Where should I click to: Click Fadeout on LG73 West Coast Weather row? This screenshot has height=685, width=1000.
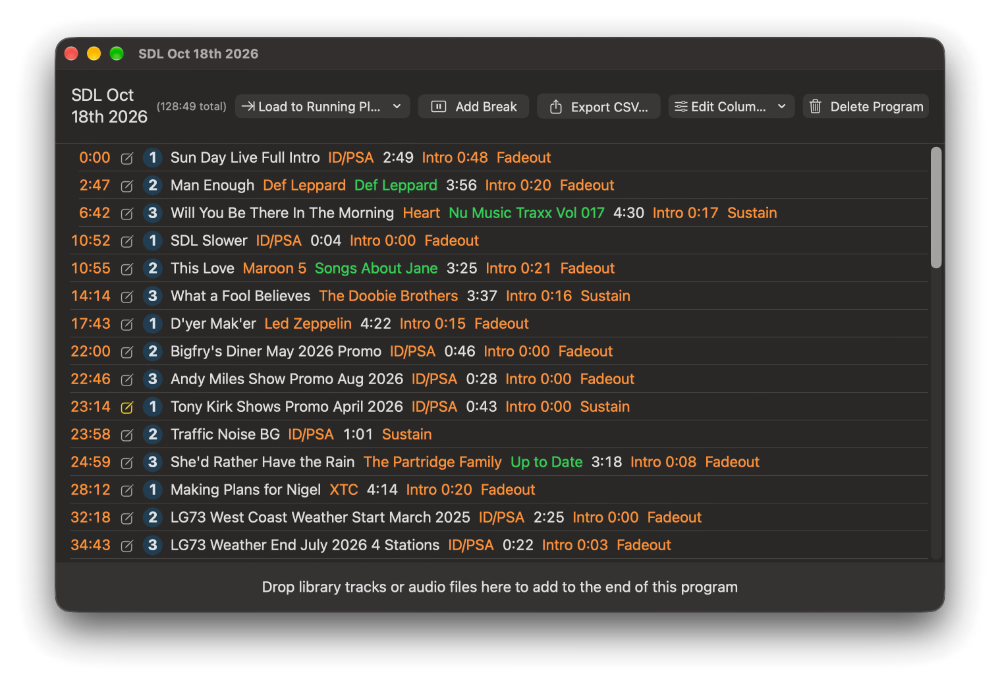tap(674, 517)
